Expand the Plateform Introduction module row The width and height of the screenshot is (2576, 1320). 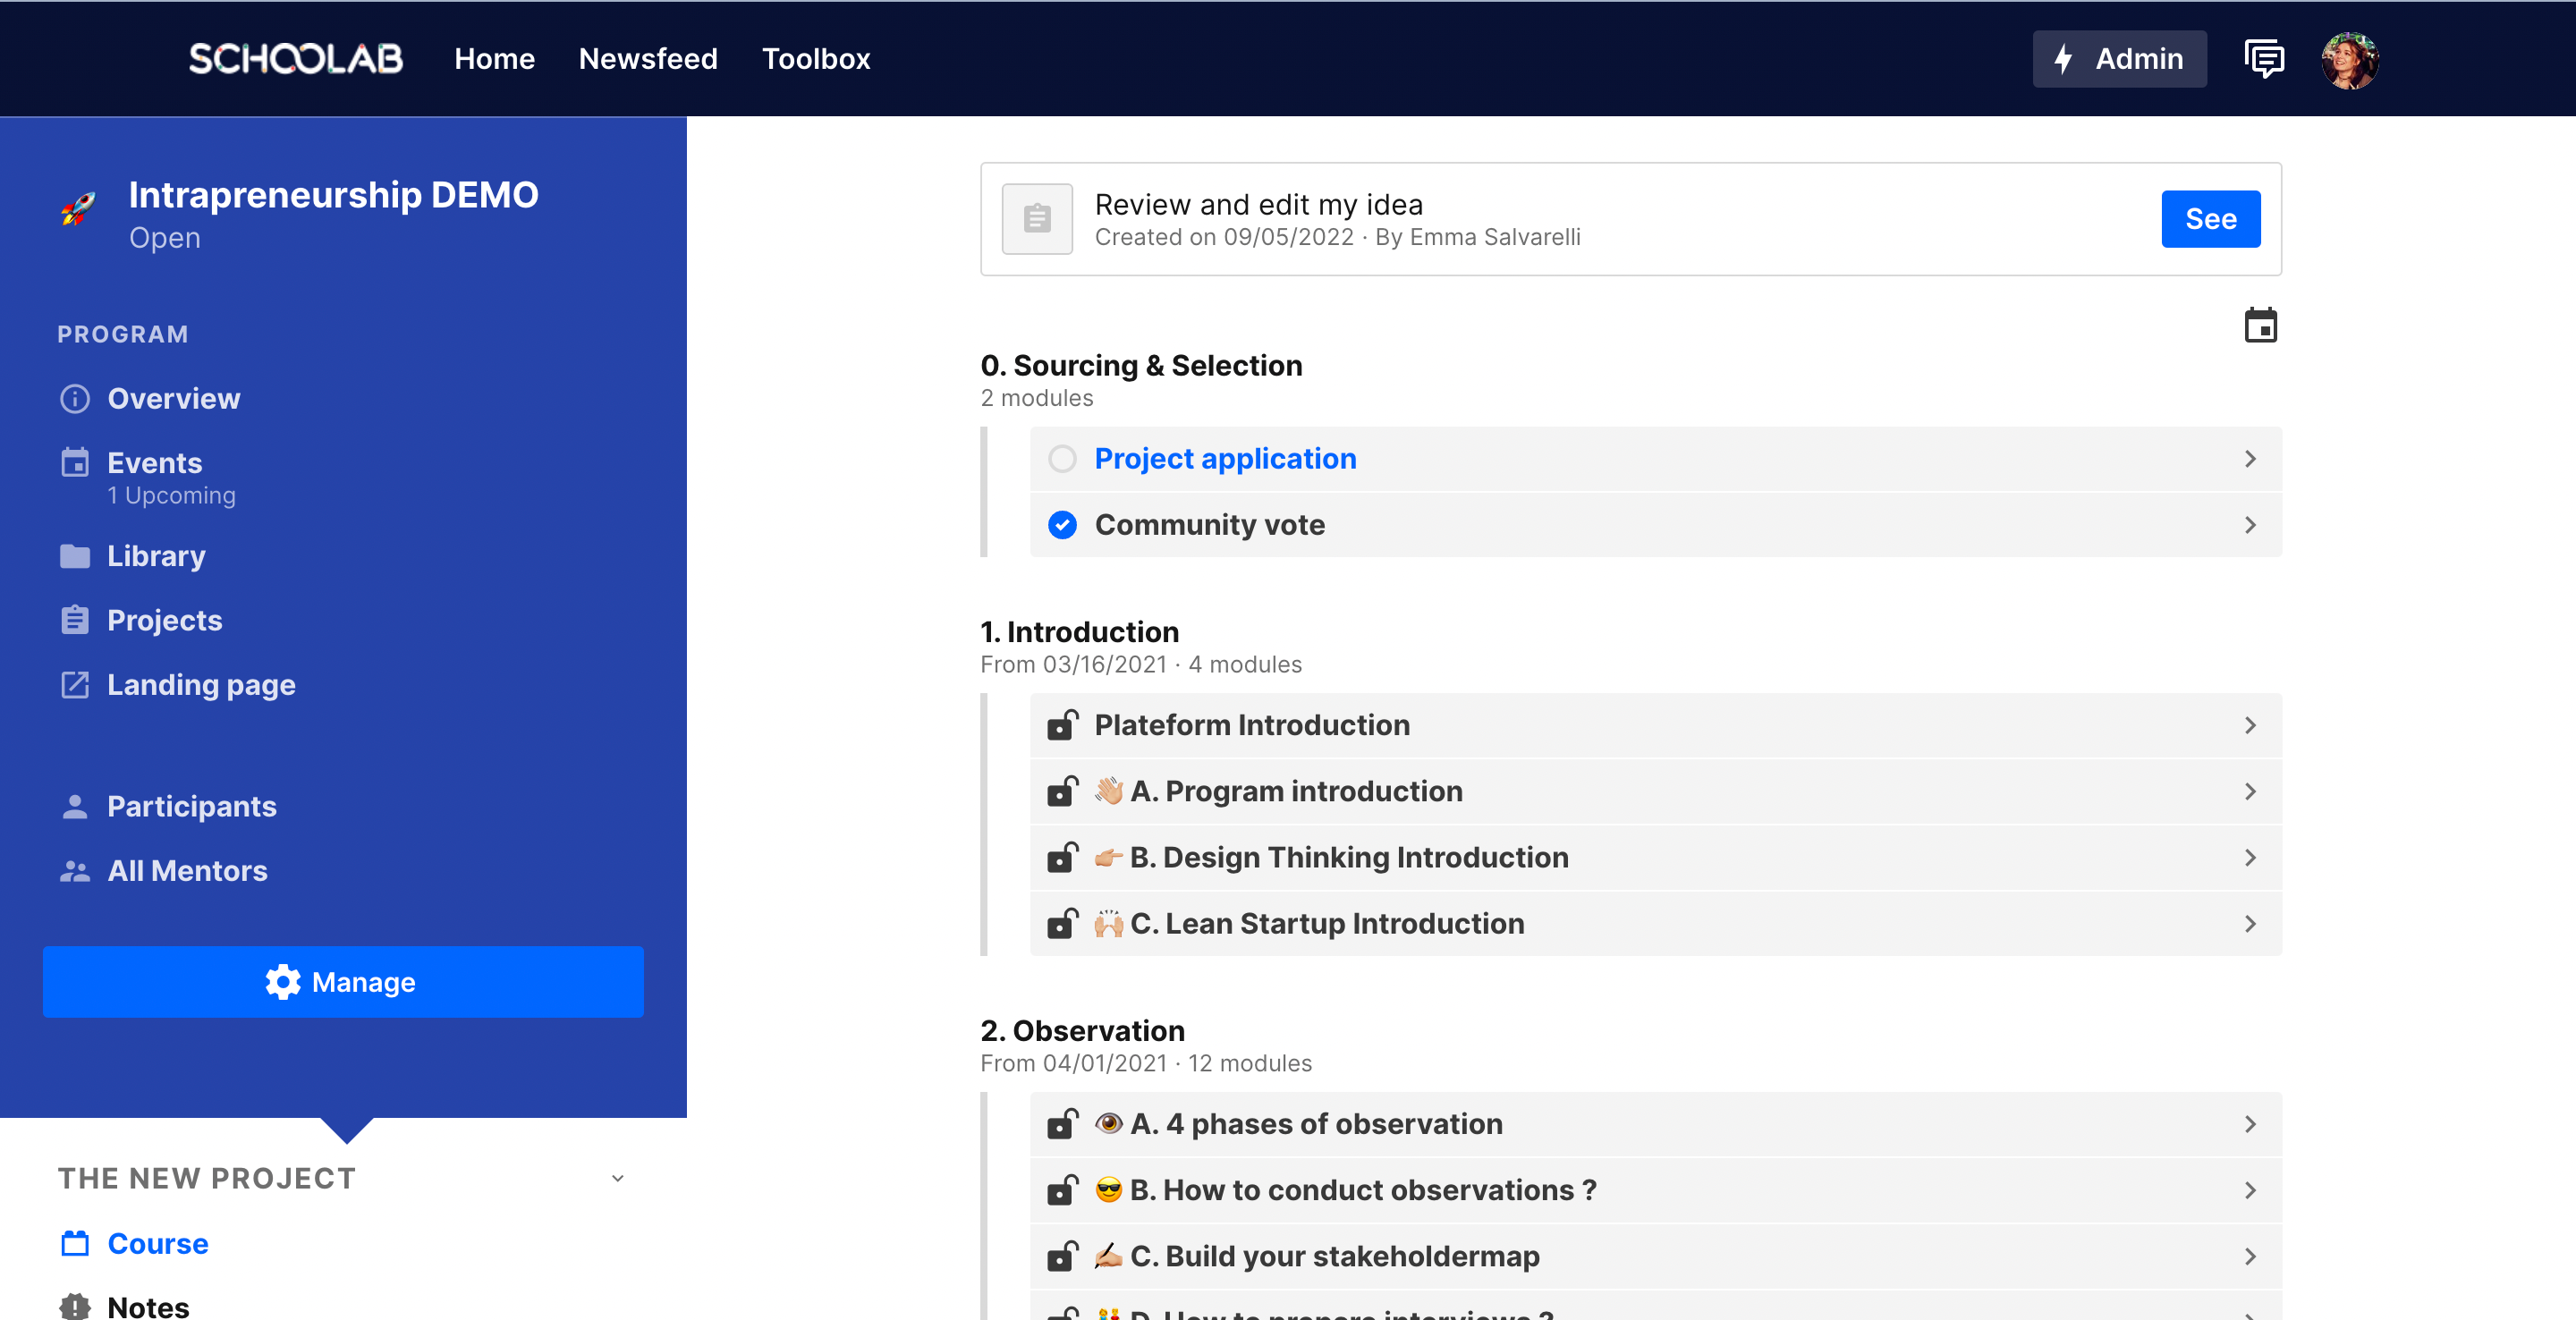[2253, 724]
